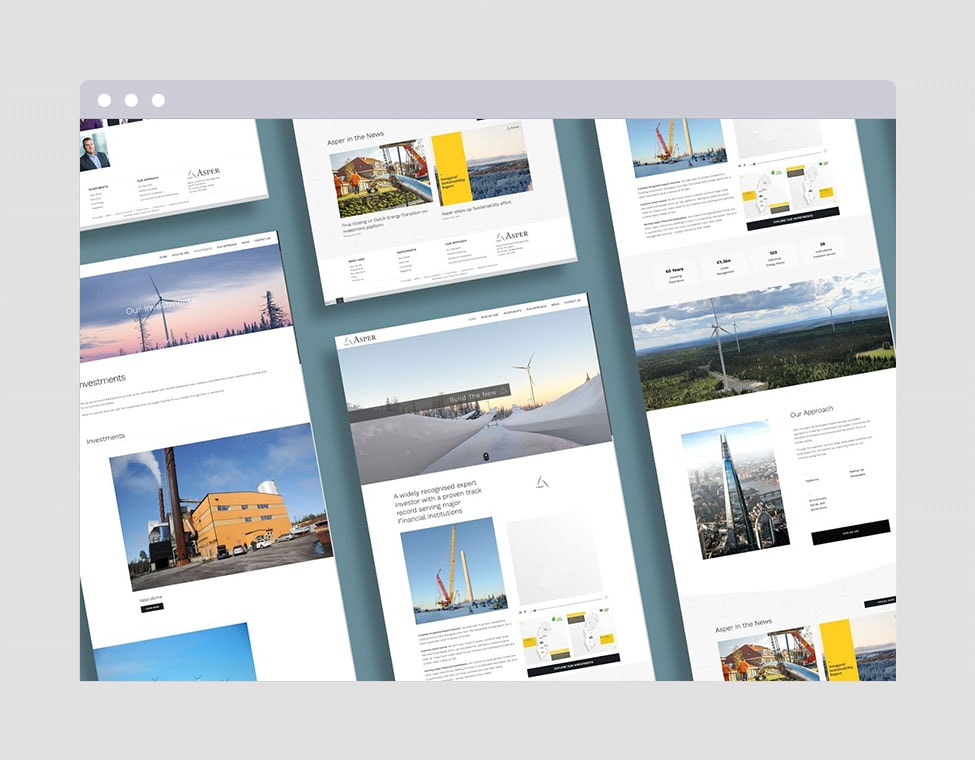Open the crane photo on the home page
This screenshot has height=760, width=975.
click(454, 570)
